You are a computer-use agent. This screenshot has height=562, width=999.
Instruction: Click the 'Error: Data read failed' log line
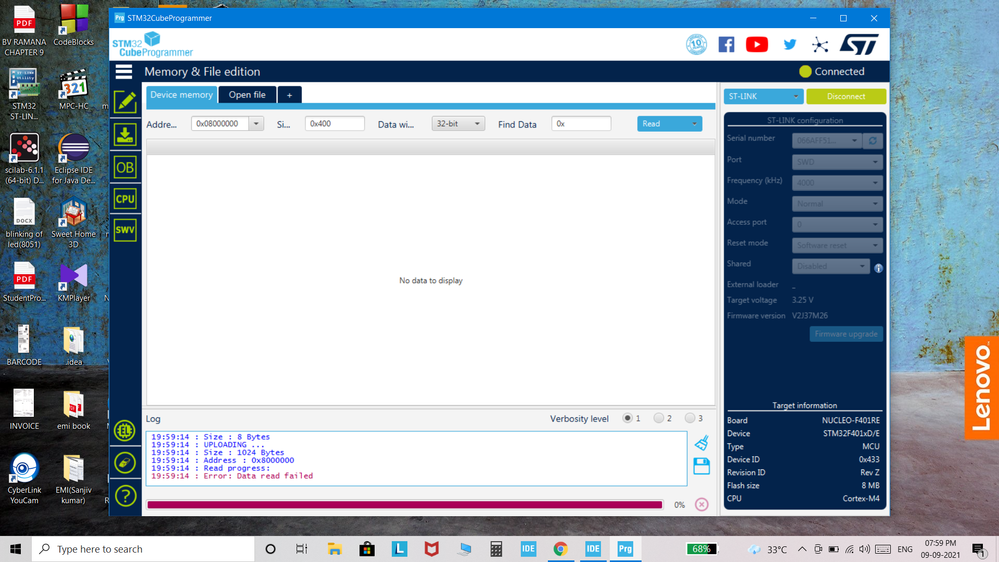click(x=232, y=476)
